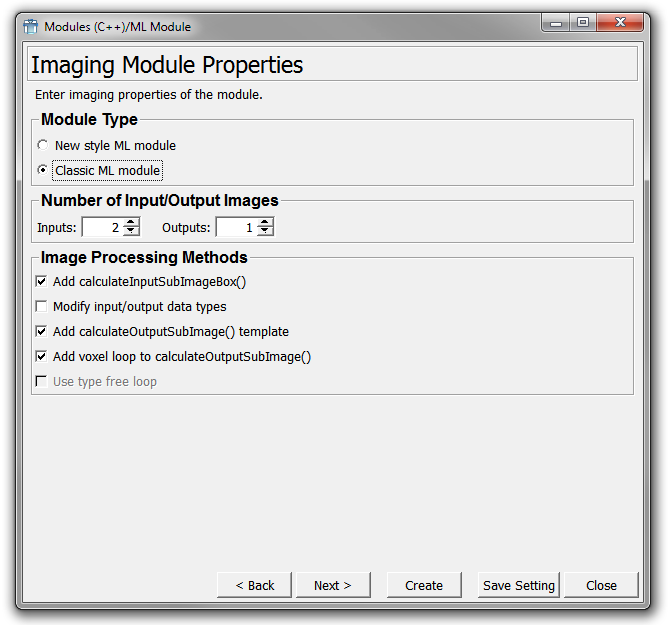Viewport: 669px width, 625px height.
Task: Maximize the ML Module wizard window
Action: (x=583, y=23)
